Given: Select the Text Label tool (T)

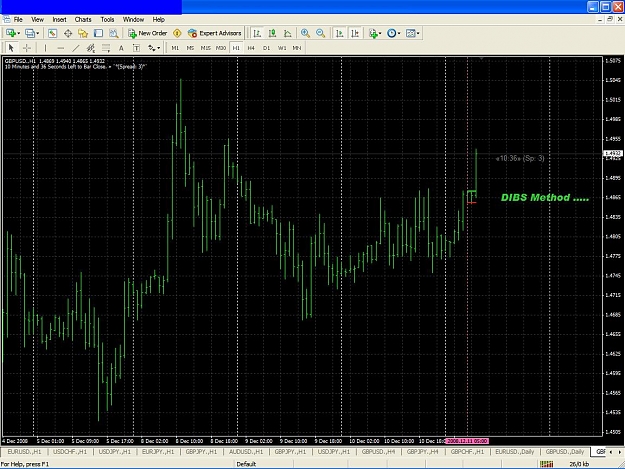Looking at the screenshot, I should (136, 48).
